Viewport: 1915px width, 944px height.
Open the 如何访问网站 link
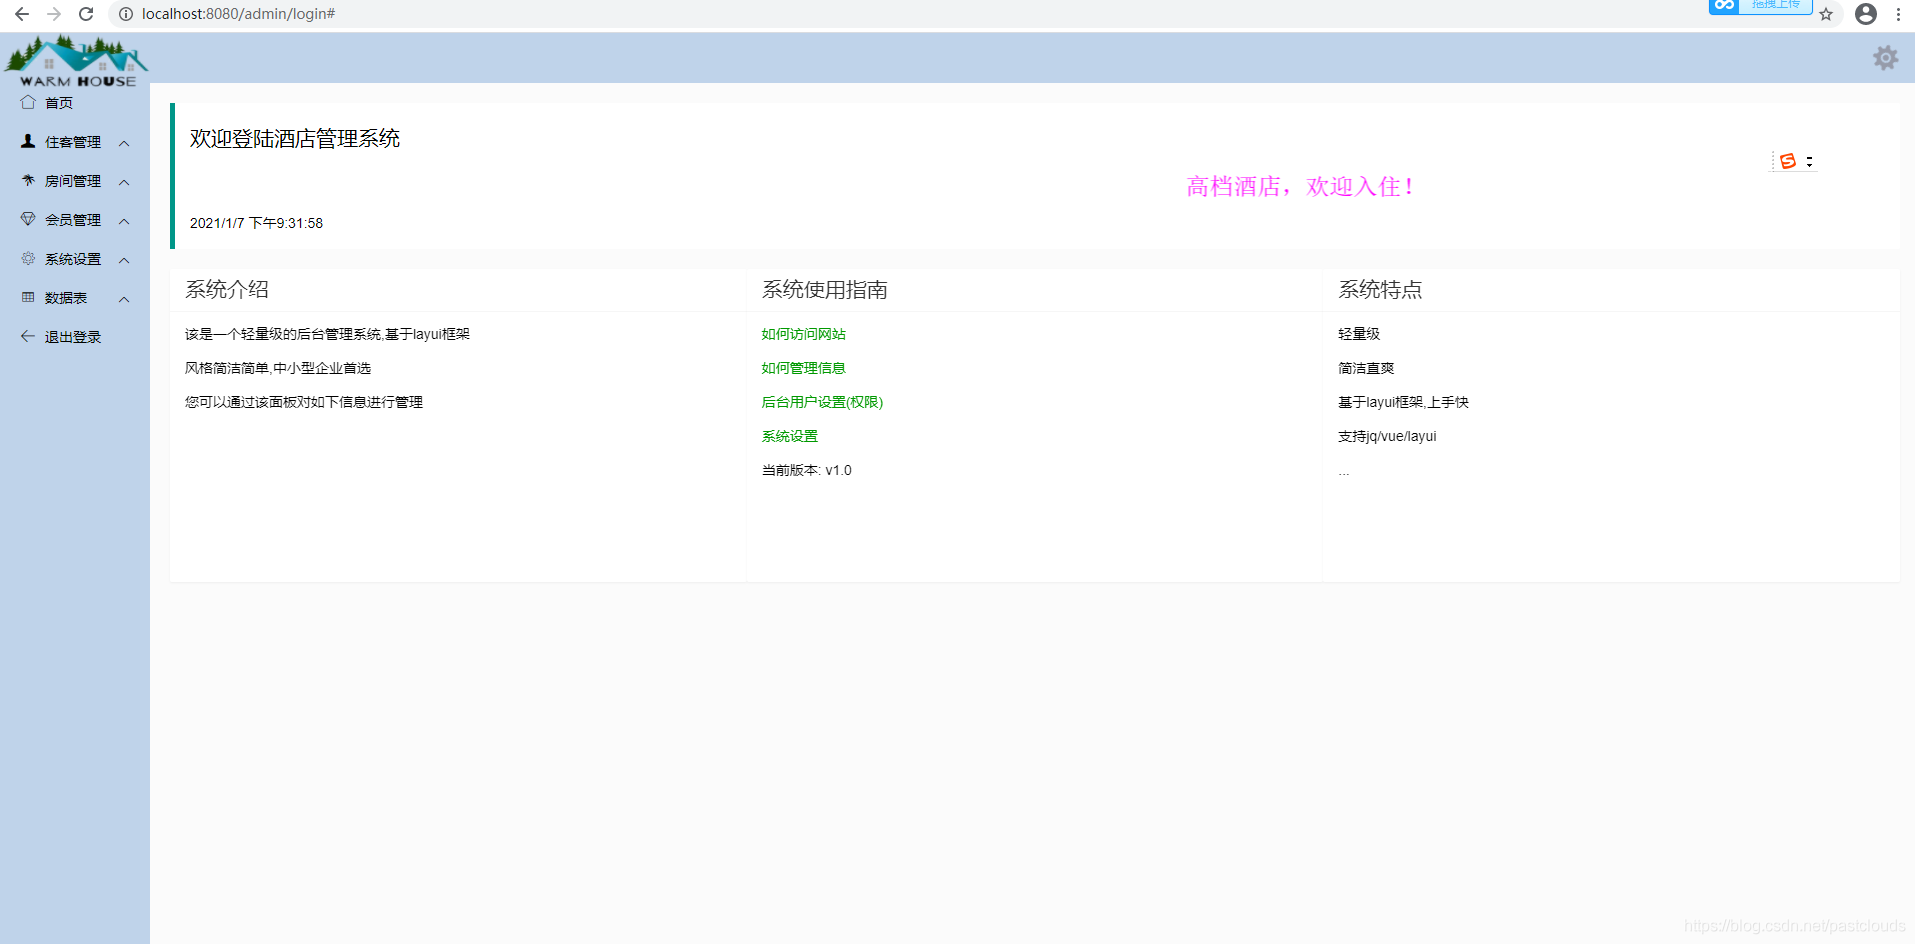803,334
